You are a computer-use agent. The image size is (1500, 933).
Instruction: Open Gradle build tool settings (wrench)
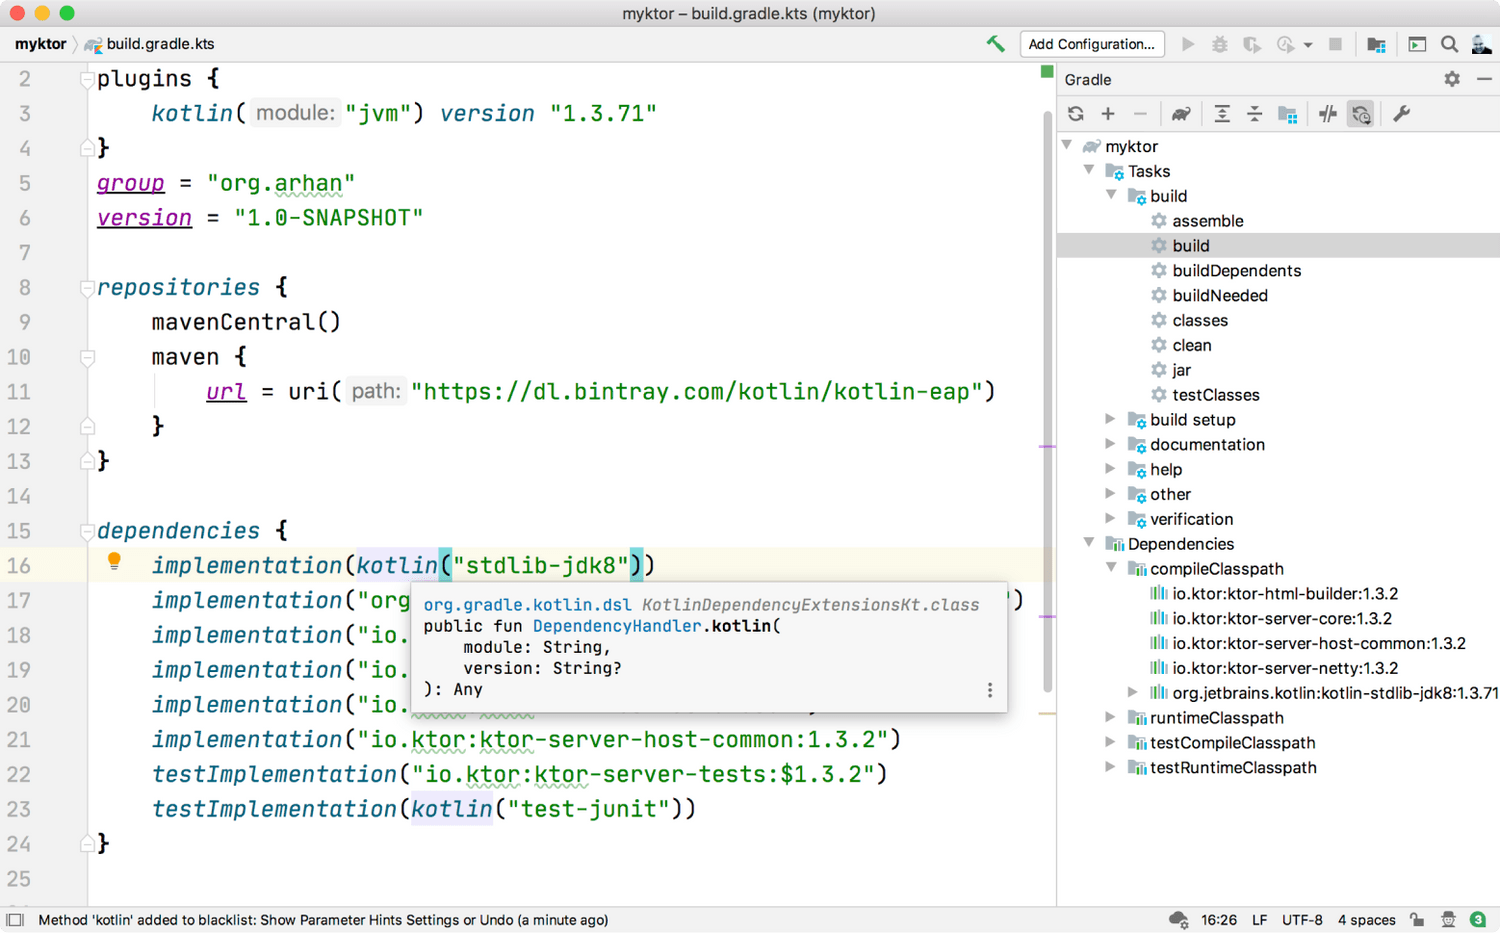pyautogui.click(x=1402, y=114)
